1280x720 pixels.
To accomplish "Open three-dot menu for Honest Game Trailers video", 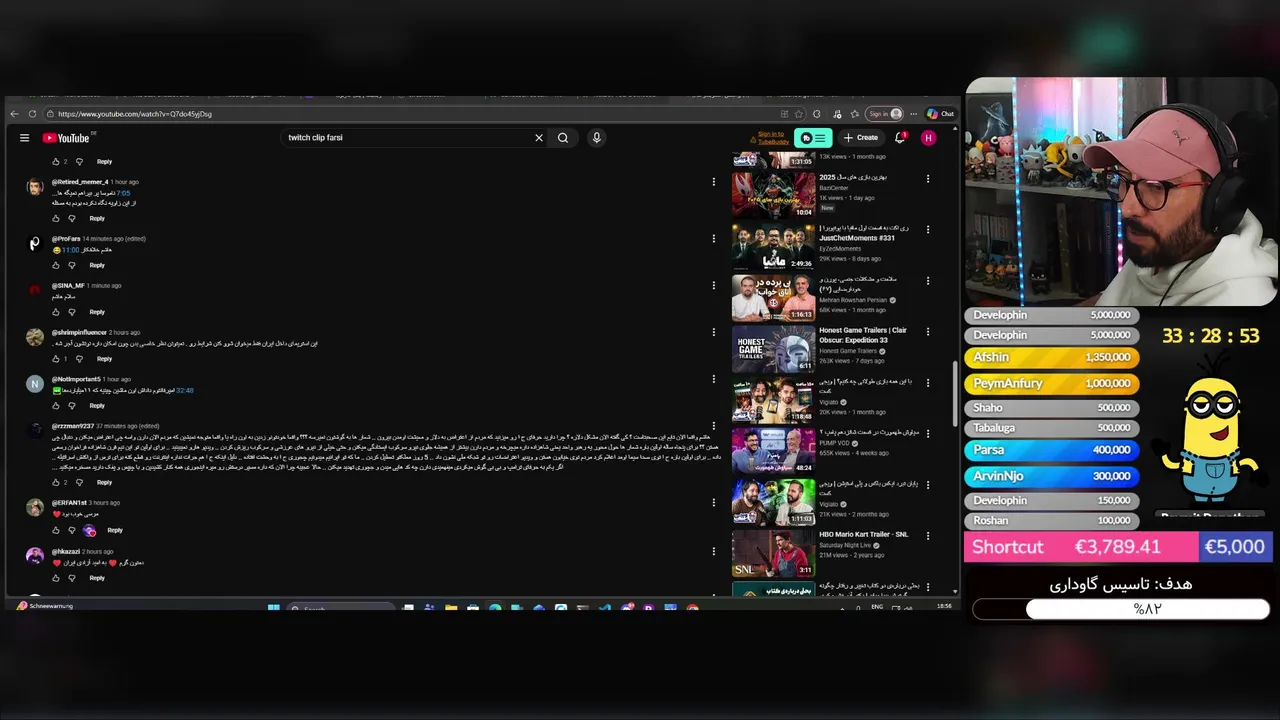I will (928, 332).
